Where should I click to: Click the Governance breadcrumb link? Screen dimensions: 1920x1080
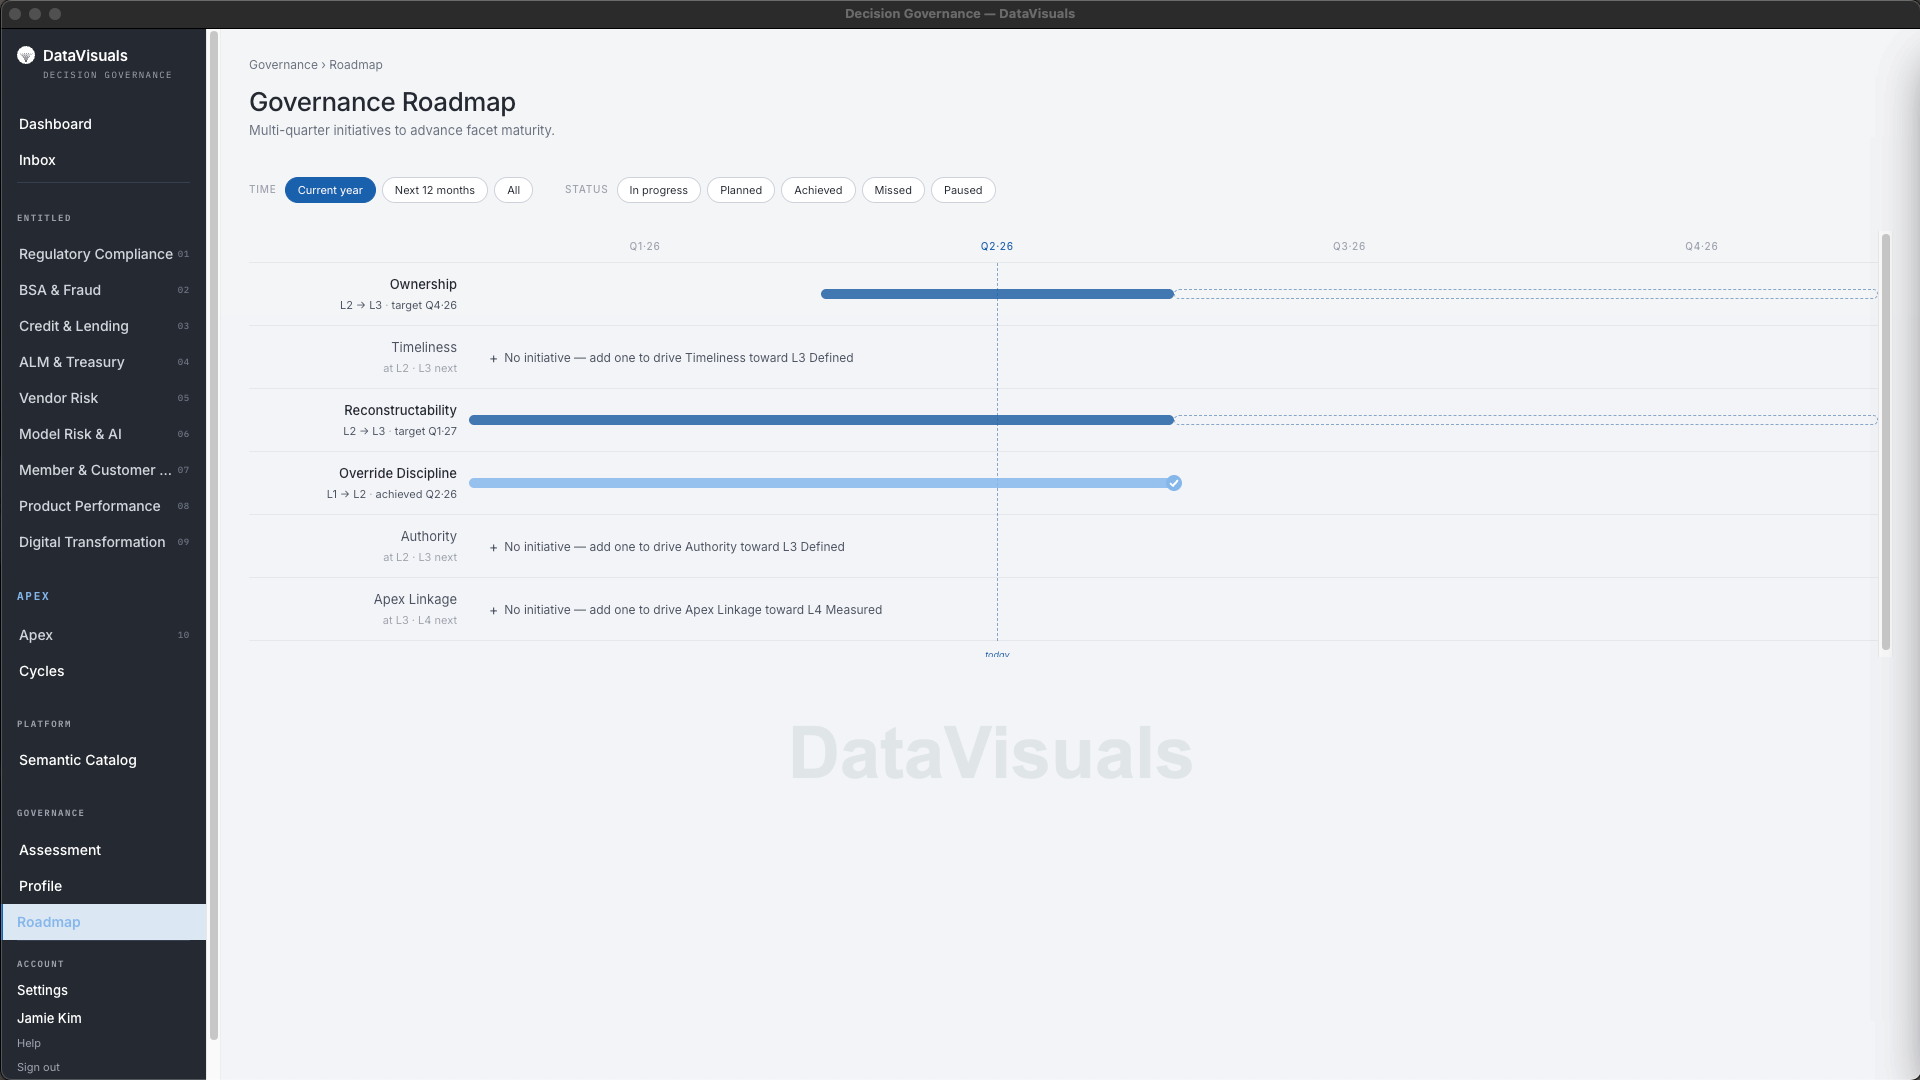coord(283,65)
